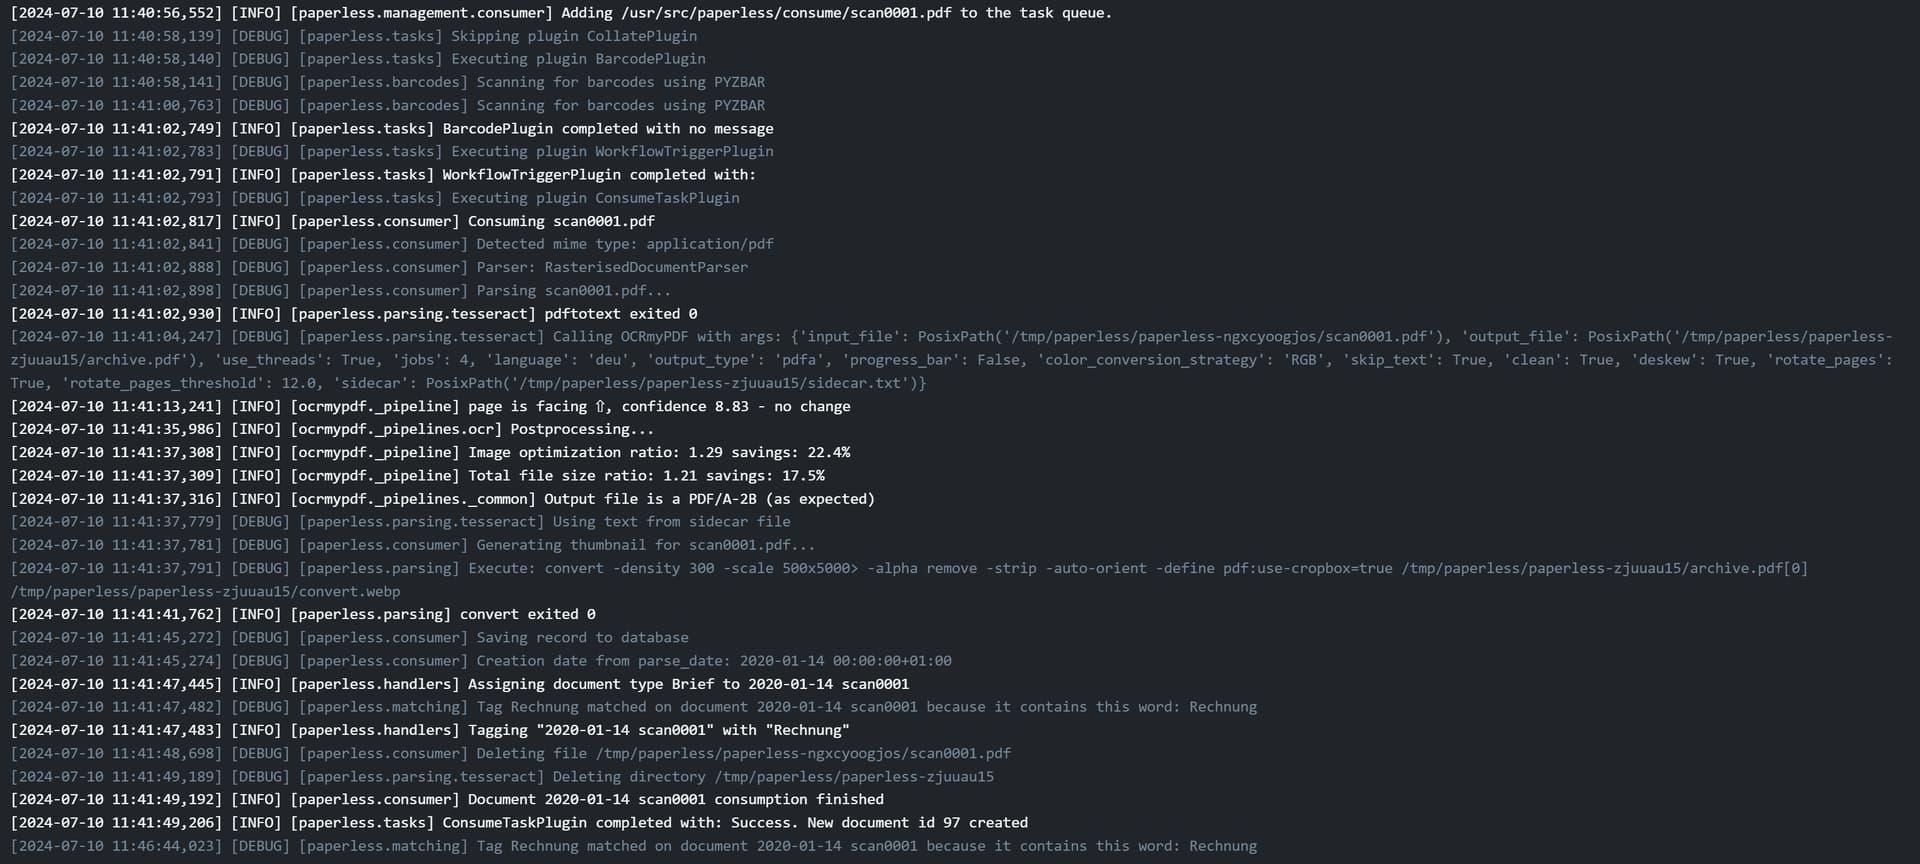Select 'New document id 97 created' log line

pos(519,823)
